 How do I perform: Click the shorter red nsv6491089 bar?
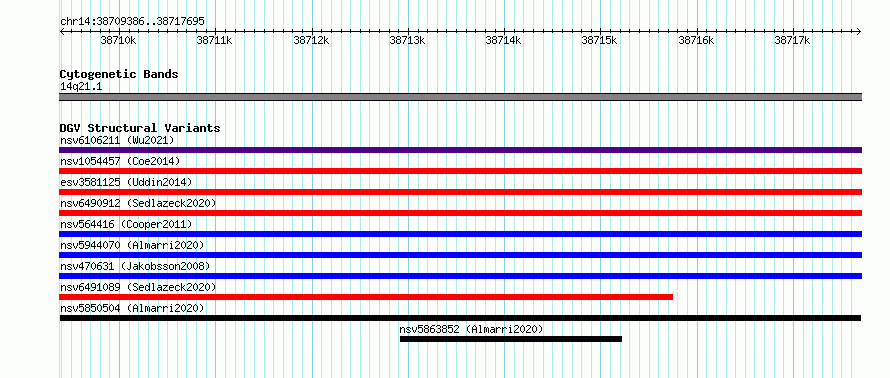366,297
